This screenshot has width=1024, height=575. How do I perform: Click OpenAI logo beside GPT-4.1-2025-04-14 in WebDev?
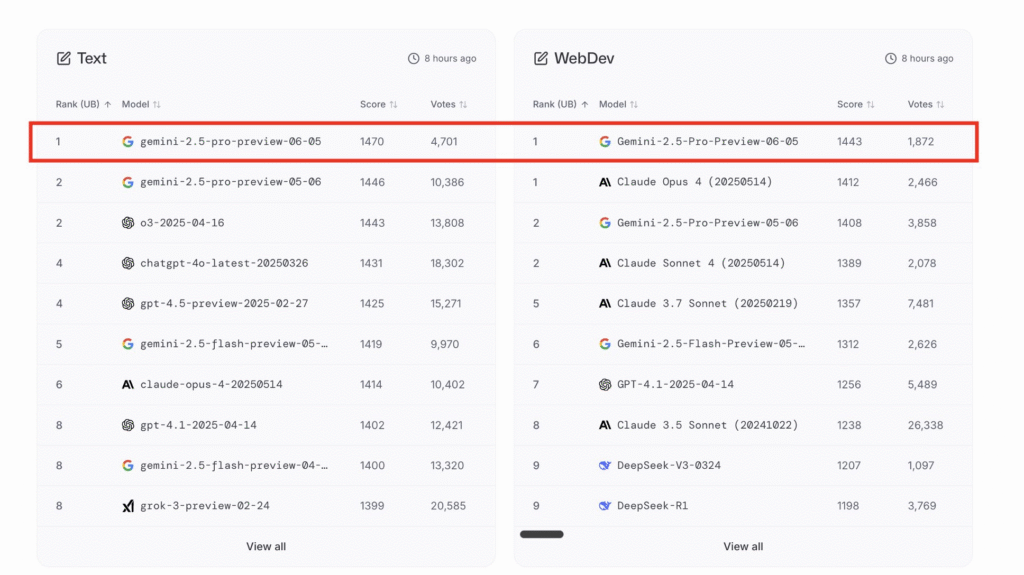pyautogui.click(x=605, y=384)
